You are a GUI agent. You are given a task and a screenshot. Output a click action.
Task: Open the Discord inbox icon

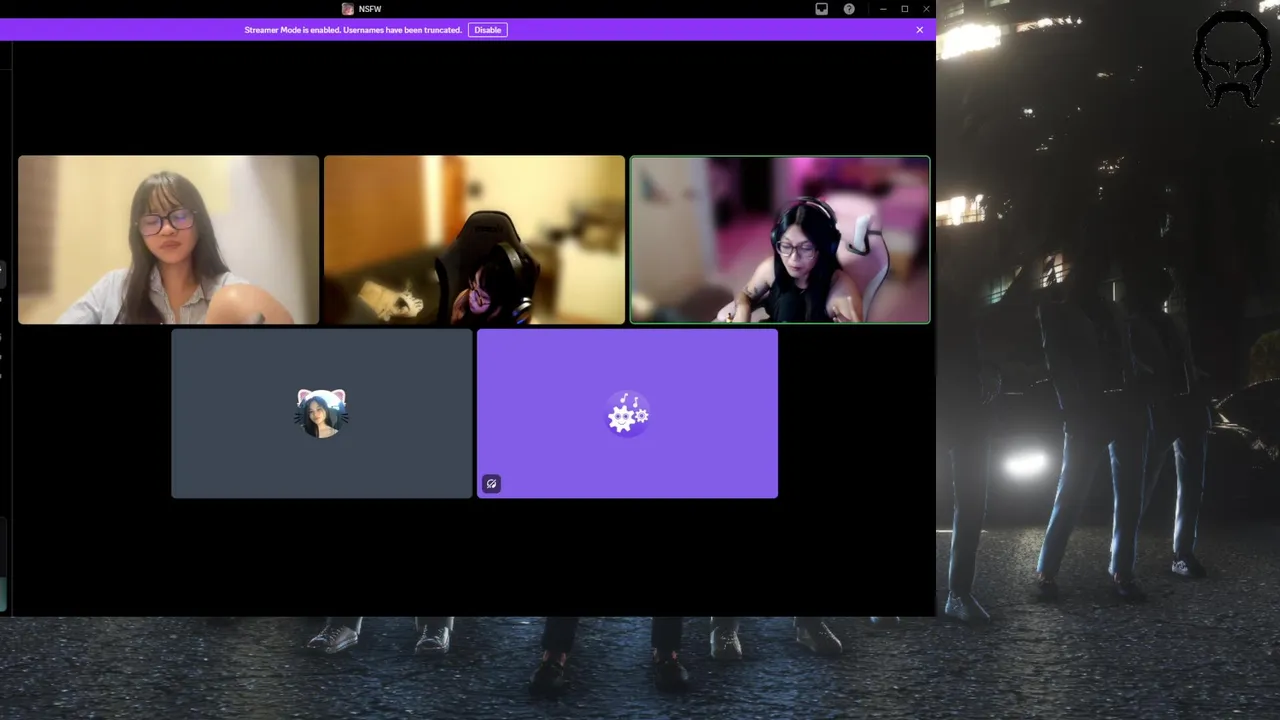pos(821,9)
